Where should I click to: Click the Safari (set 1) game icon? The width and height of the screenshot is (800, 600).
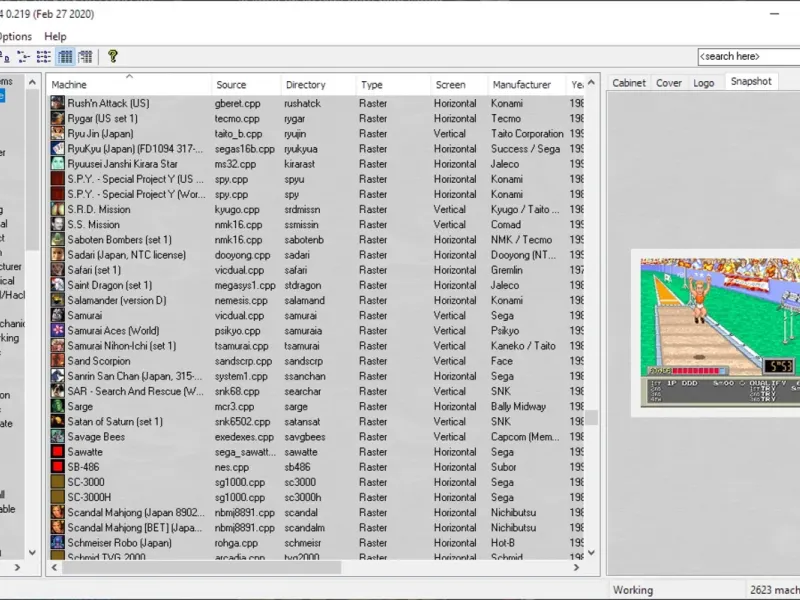point(58,270)
